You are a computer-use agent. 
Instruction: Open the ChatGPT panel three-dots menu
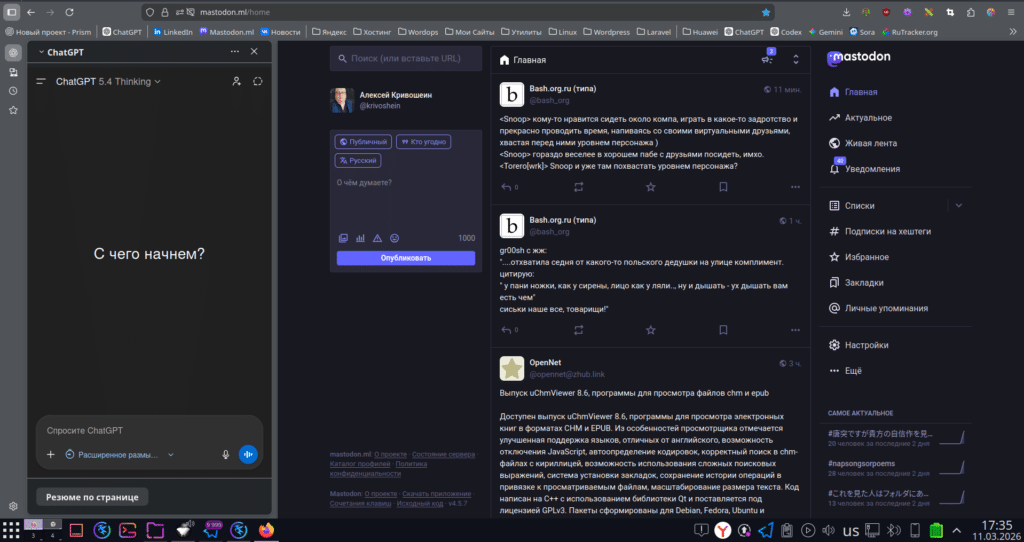(x=234, y=52)
